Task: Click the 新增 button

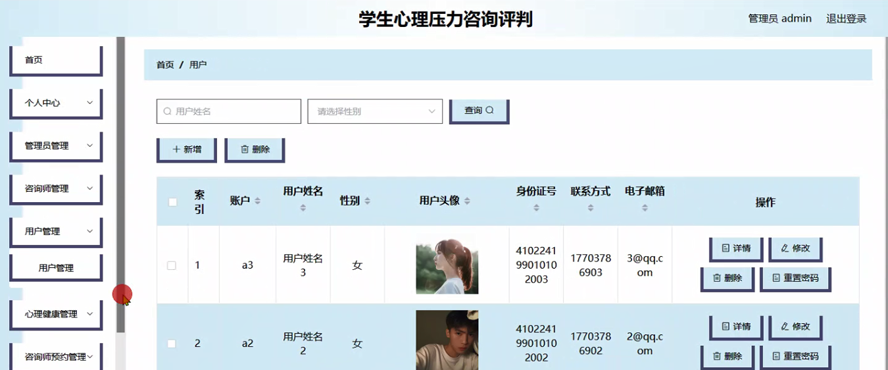Action: coord(186,150)
